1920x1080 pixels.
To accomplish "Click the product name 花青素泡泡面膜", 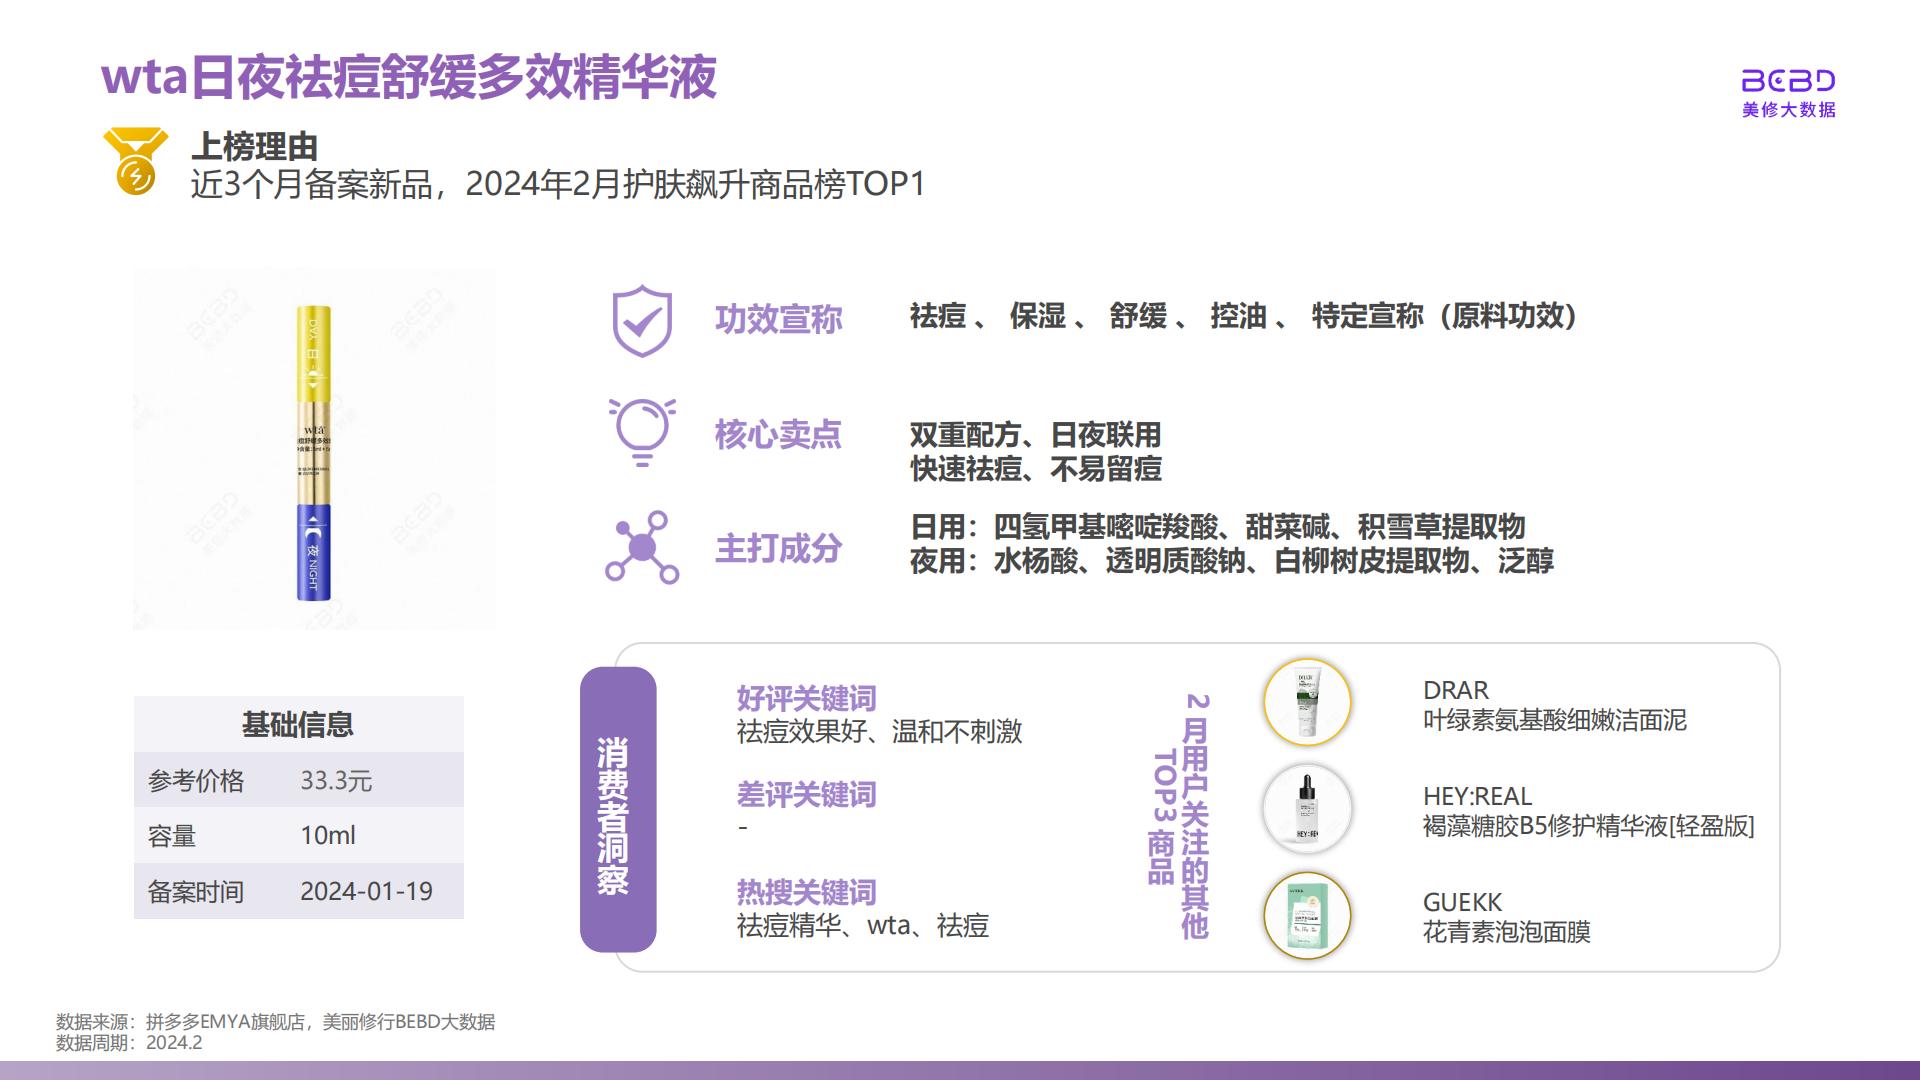I will coord(1506,933).
